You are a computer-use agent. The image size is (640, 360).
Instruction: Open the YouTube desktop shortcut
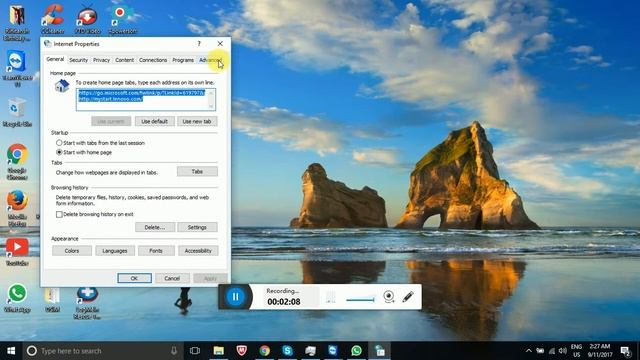click(x=17, y=252)
